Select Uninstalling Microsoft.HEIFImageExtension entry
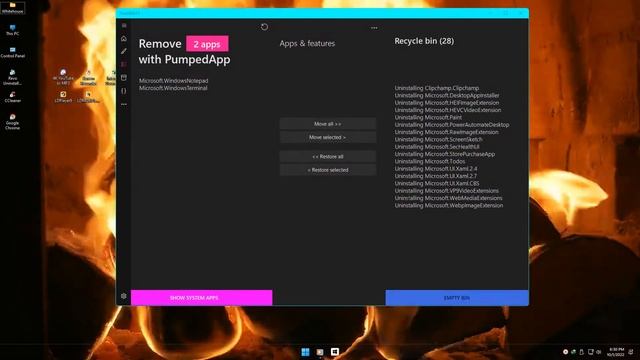This screenshot has width=640, height=360. click(447, 102)
